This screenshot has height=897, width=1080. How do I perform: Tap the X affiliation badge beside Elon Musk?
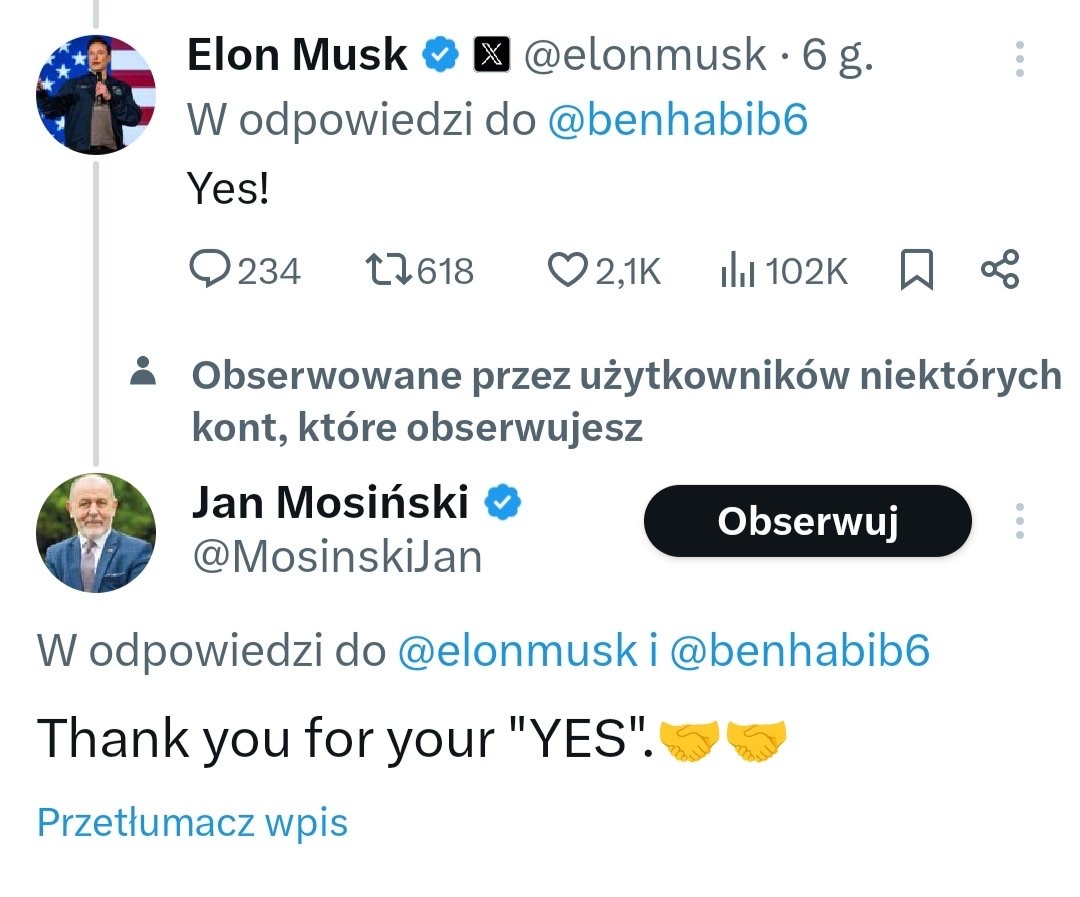(490, 56)
